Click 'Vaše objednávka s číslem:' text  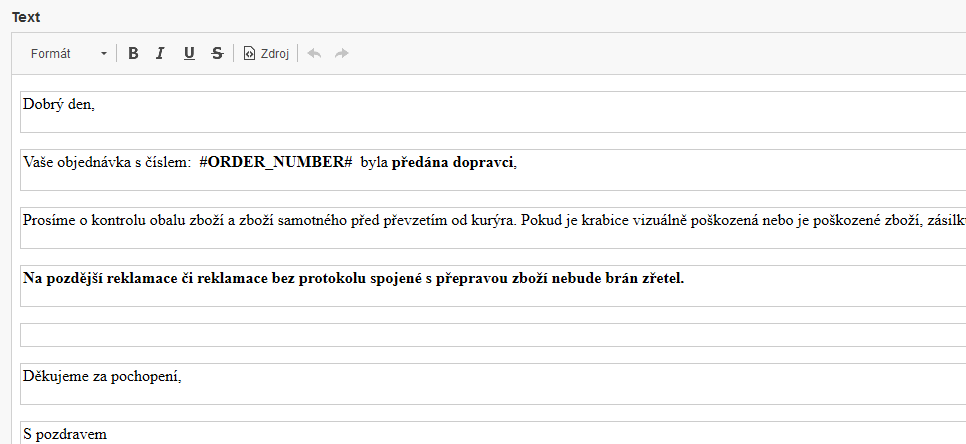(x=106, y=162)
